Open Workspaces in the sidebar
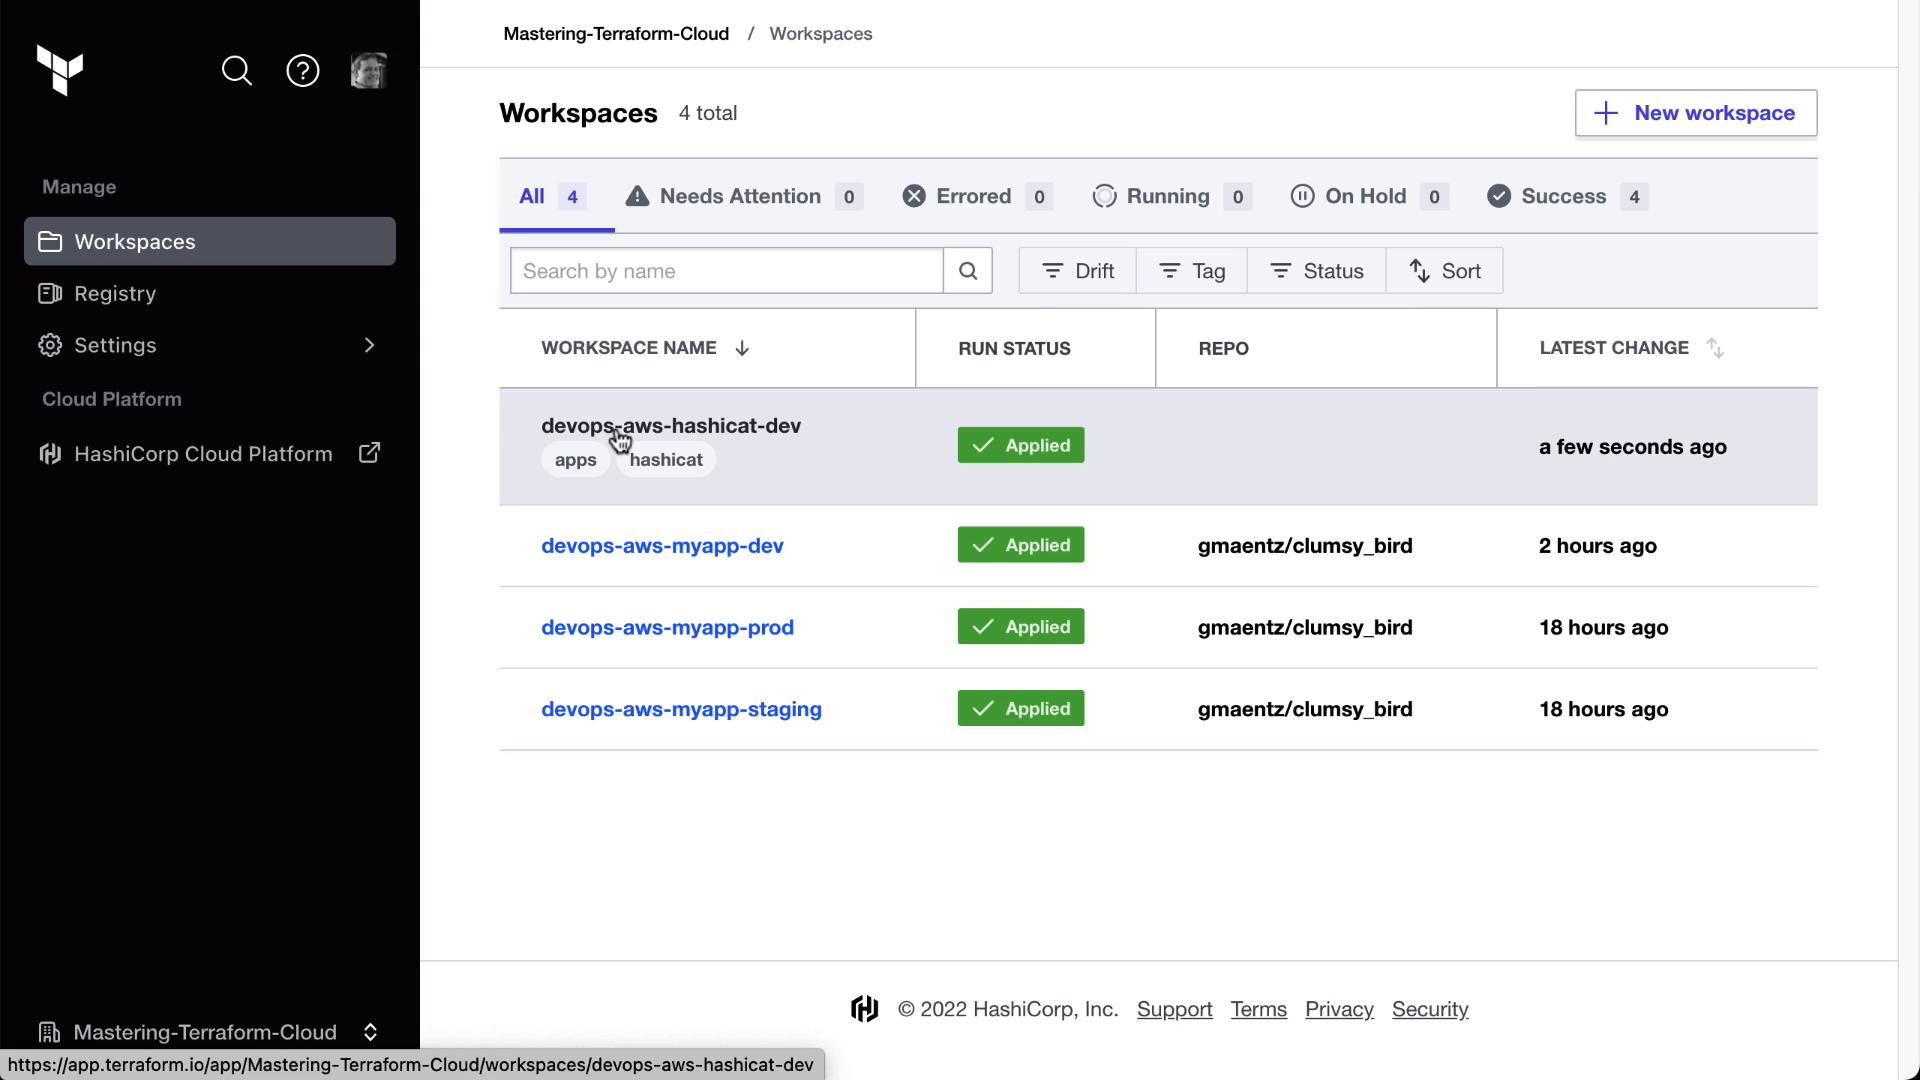This screenshot has height=1080, width=1920. click(210, 241)
